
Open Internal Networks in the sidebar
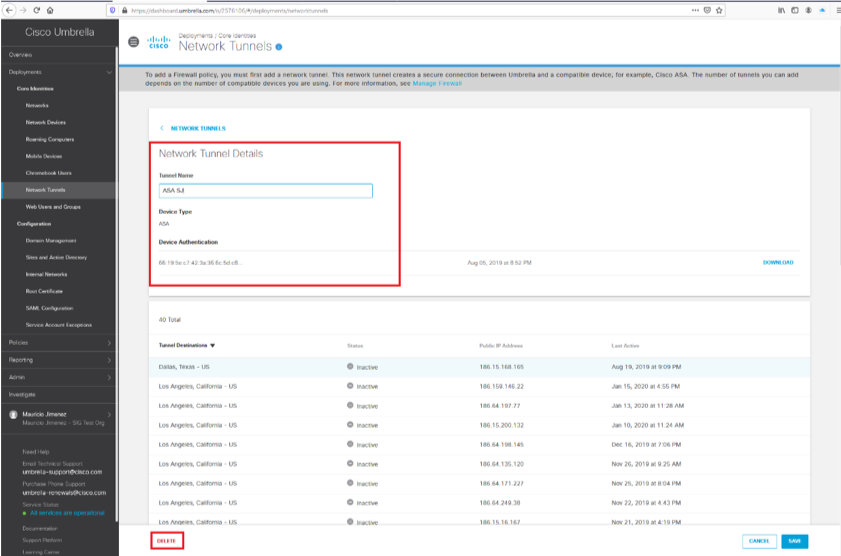(x=47, y=275)
